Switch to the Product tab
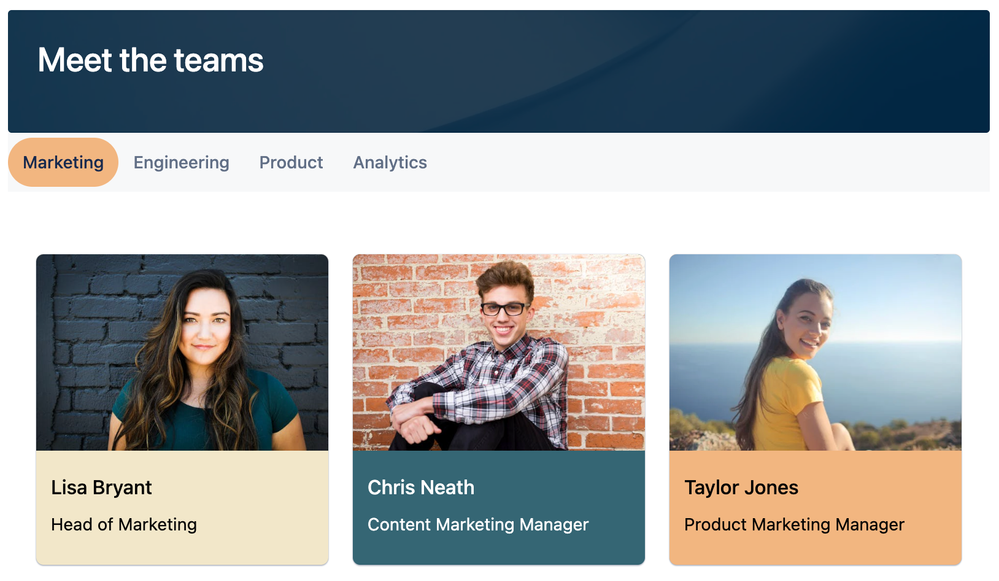The image size is (999, 581). 291,162
